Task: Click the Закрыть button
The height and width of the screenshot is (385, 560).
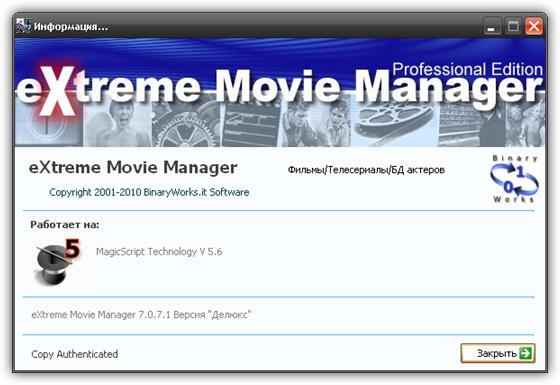Action: click(498, 353)
